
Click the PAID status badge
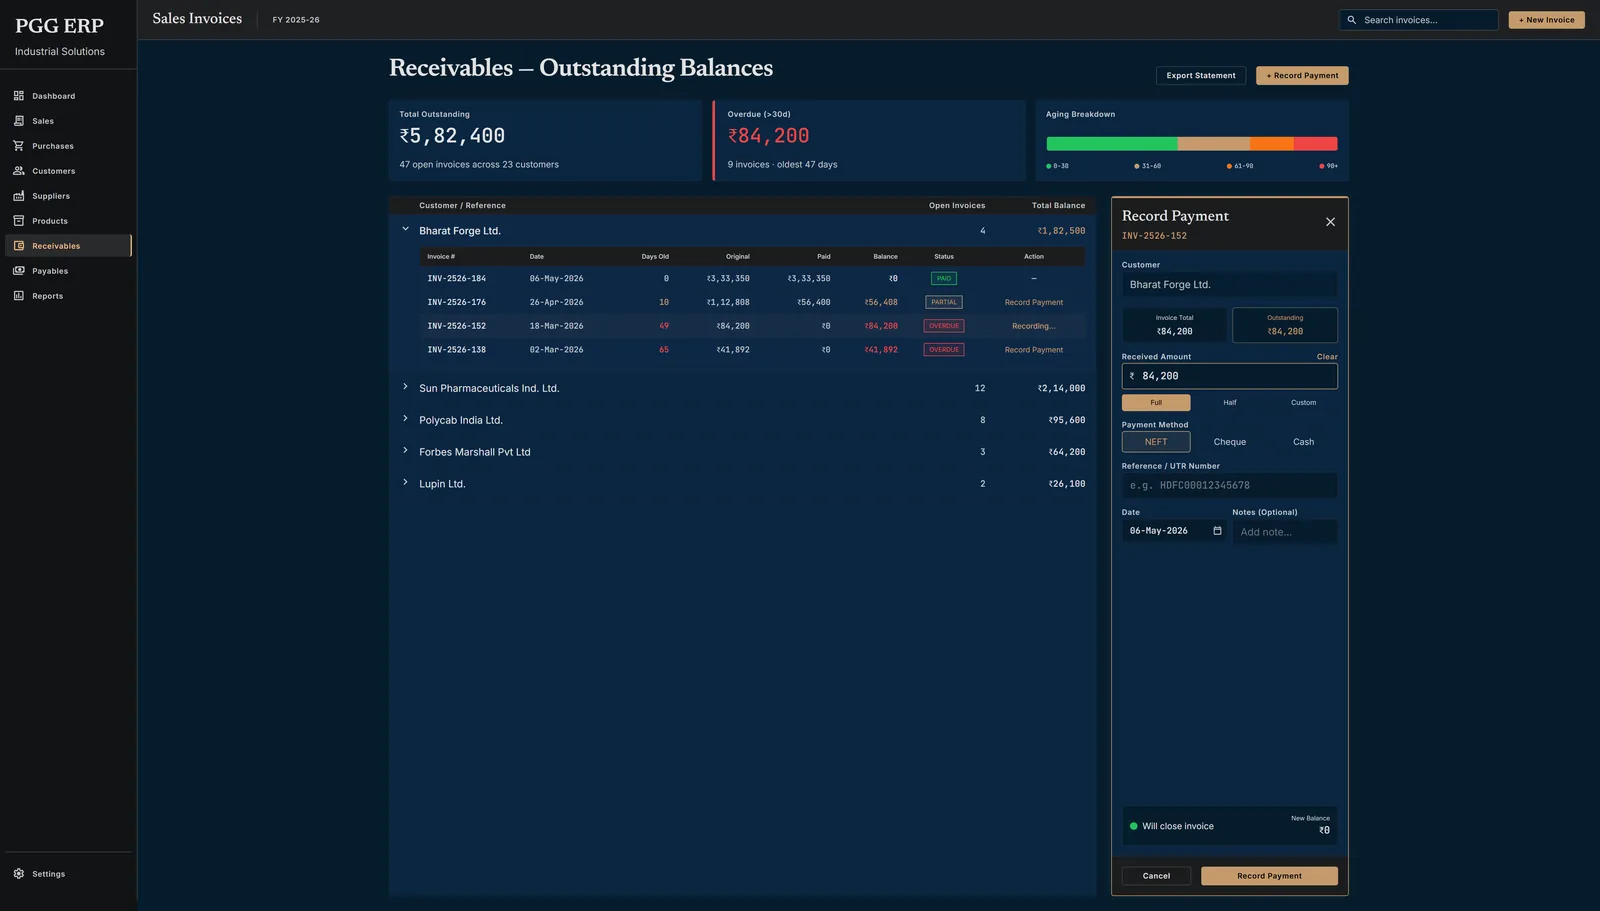pos(944,279)
